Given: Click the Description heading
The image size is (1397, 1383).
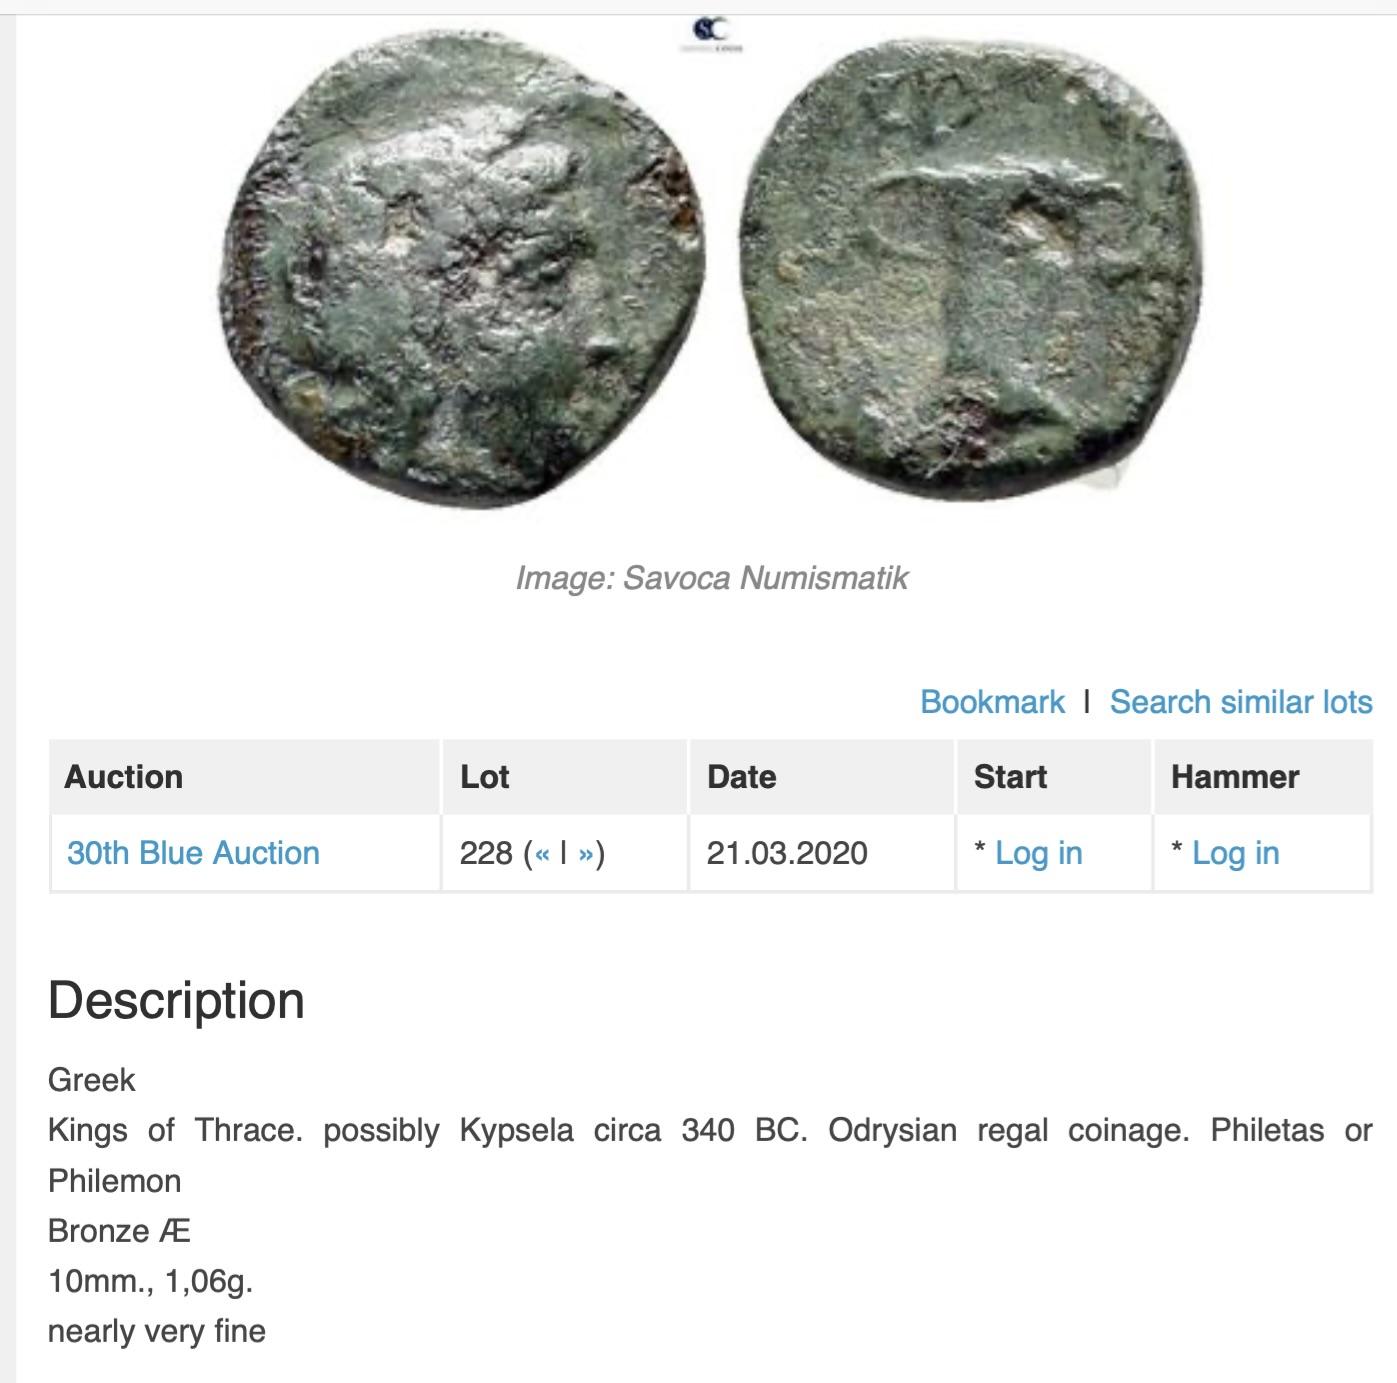Looking at the screenshot, I should pyautogui.click(x=176, y=1000).
